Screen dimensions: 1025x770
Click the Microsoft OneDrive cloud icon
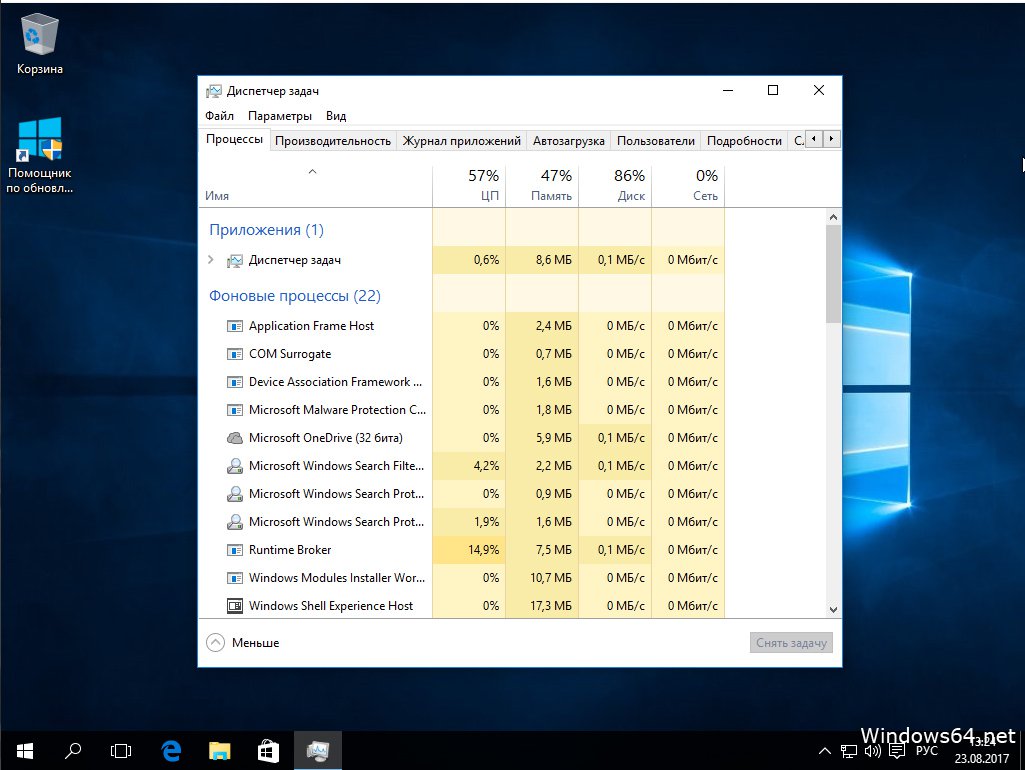235,438
